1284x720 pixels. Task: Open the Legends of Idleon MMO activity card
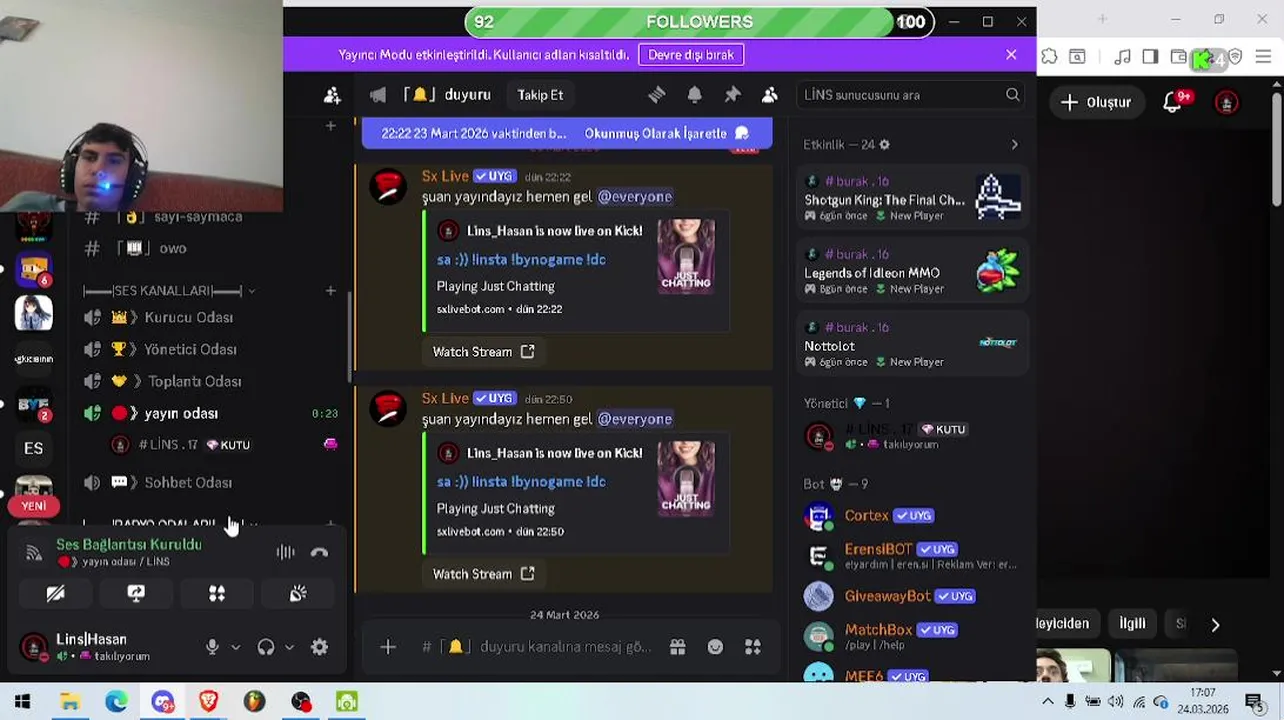coord(912,271)
